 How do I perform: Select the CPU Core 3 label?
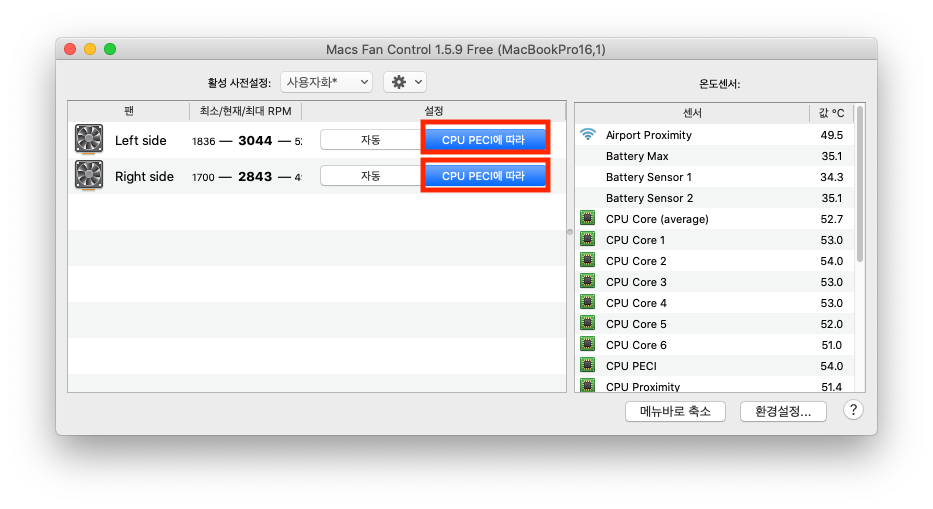(x=636, y=282)
